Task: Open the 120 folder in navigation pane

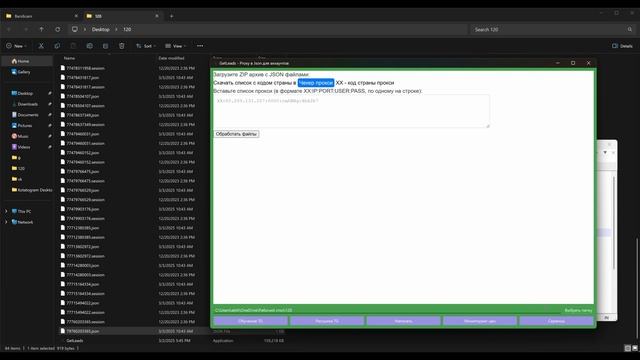Action: [18, 168]
